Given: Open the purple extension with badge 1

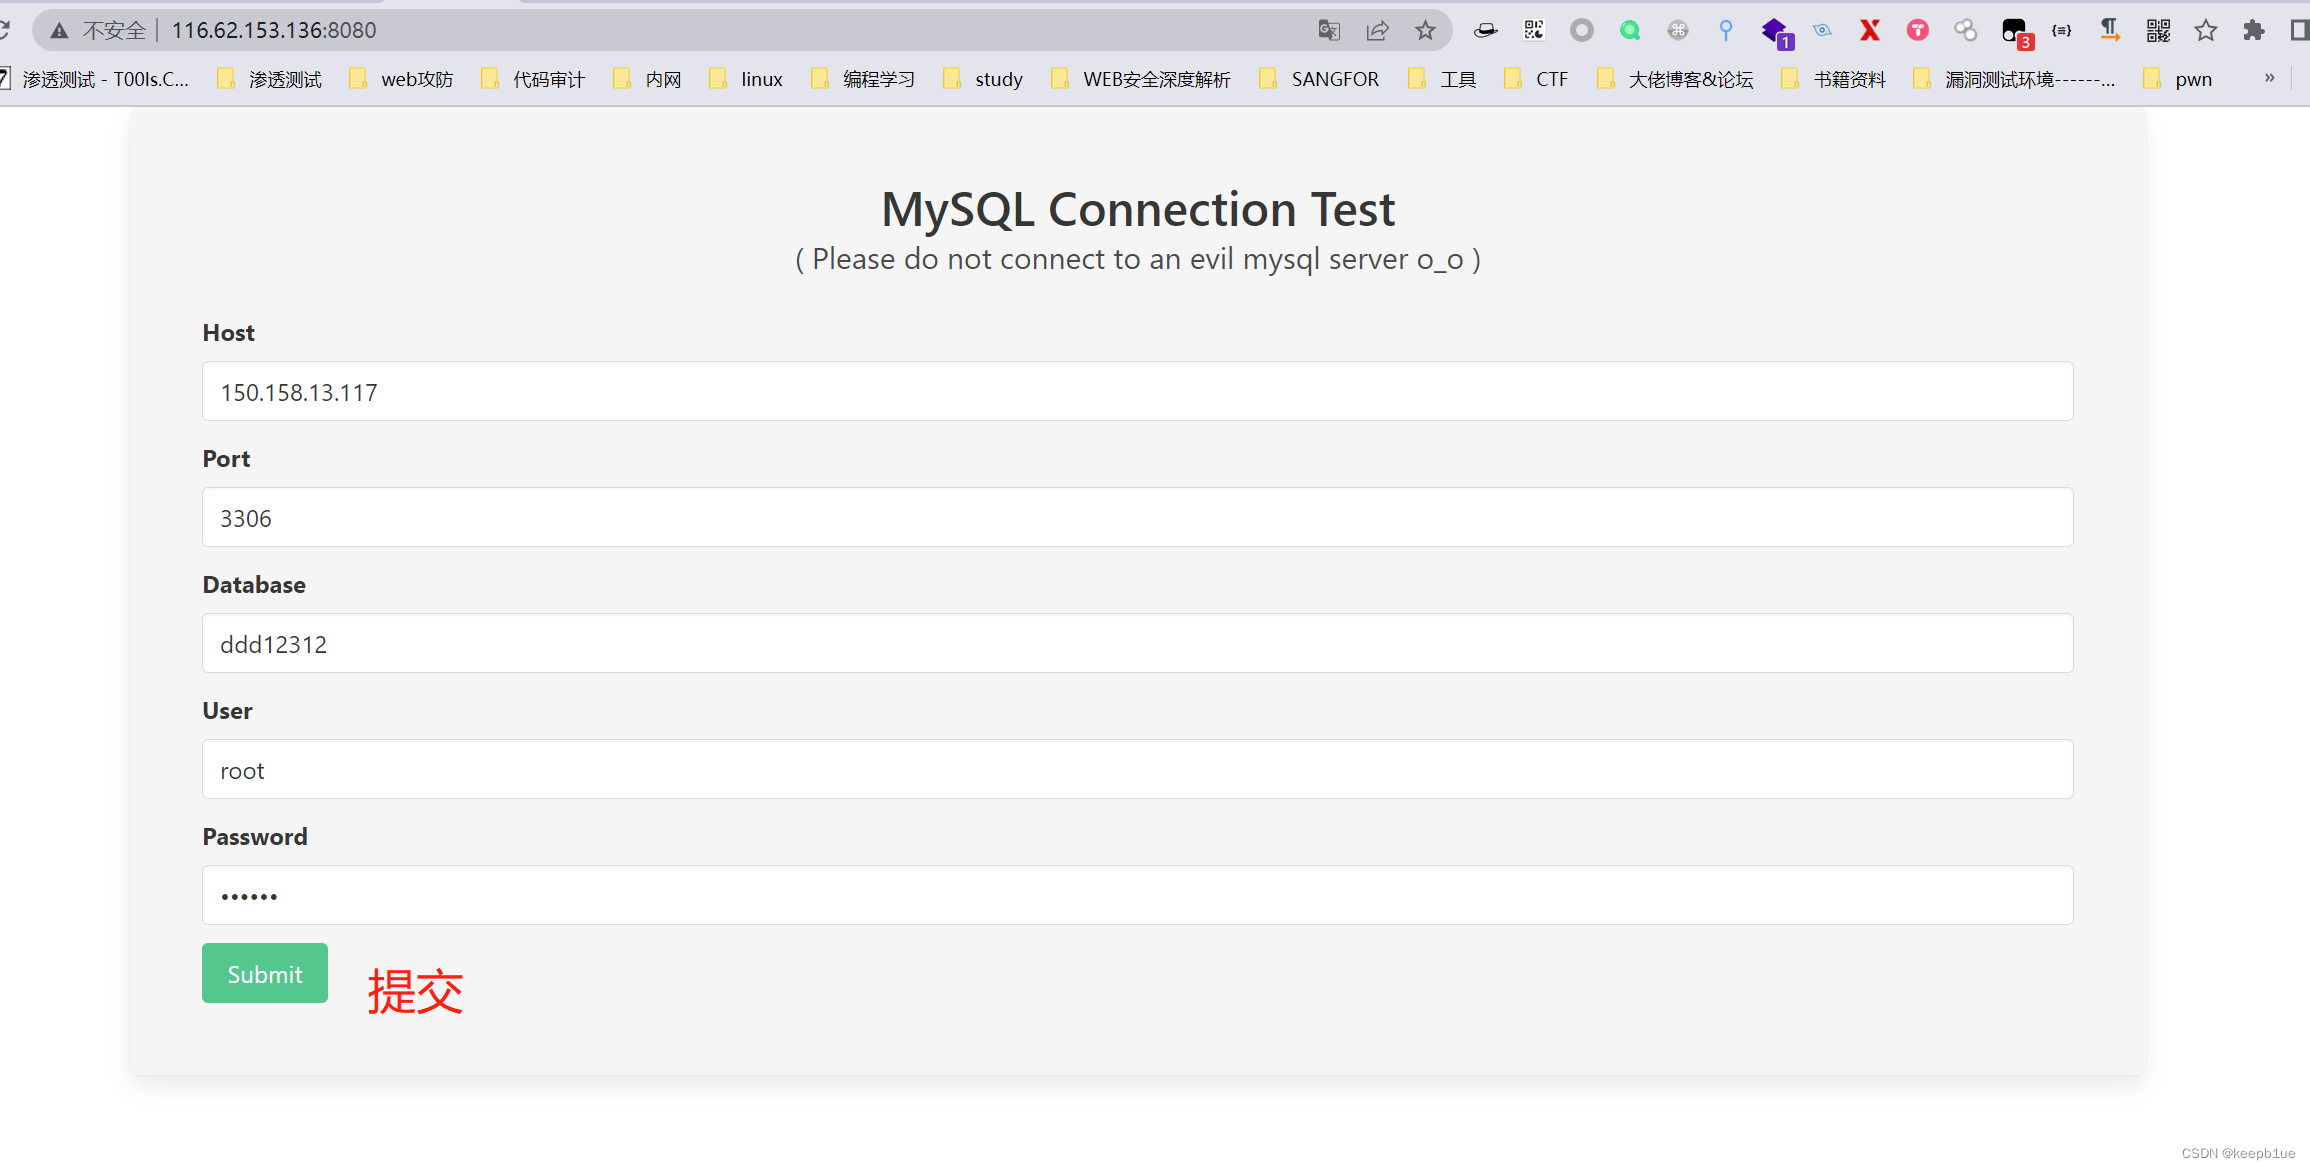Looking at the screenshot, I should pos(1775,31).
